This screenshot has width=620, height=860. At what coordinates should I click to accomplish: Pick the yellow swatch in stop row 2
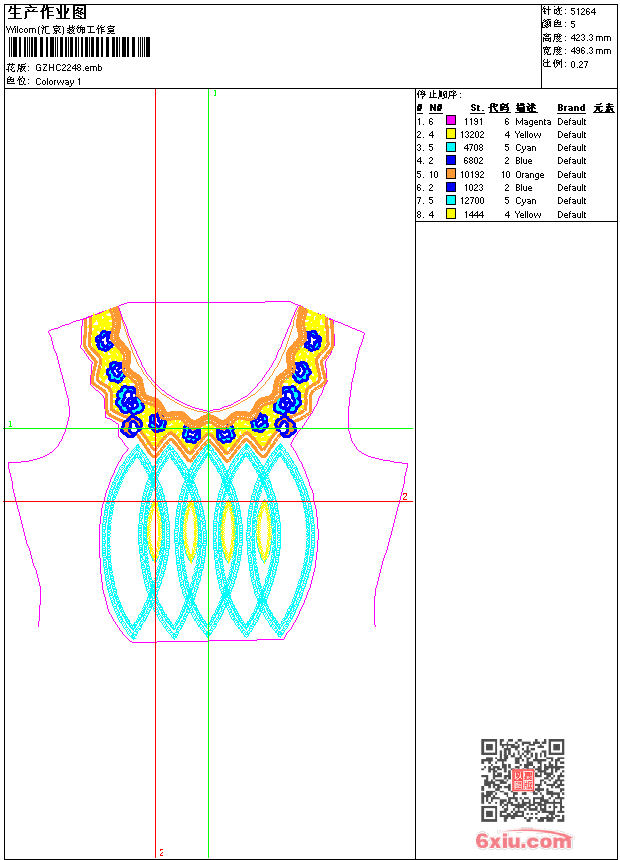[451, 134]
